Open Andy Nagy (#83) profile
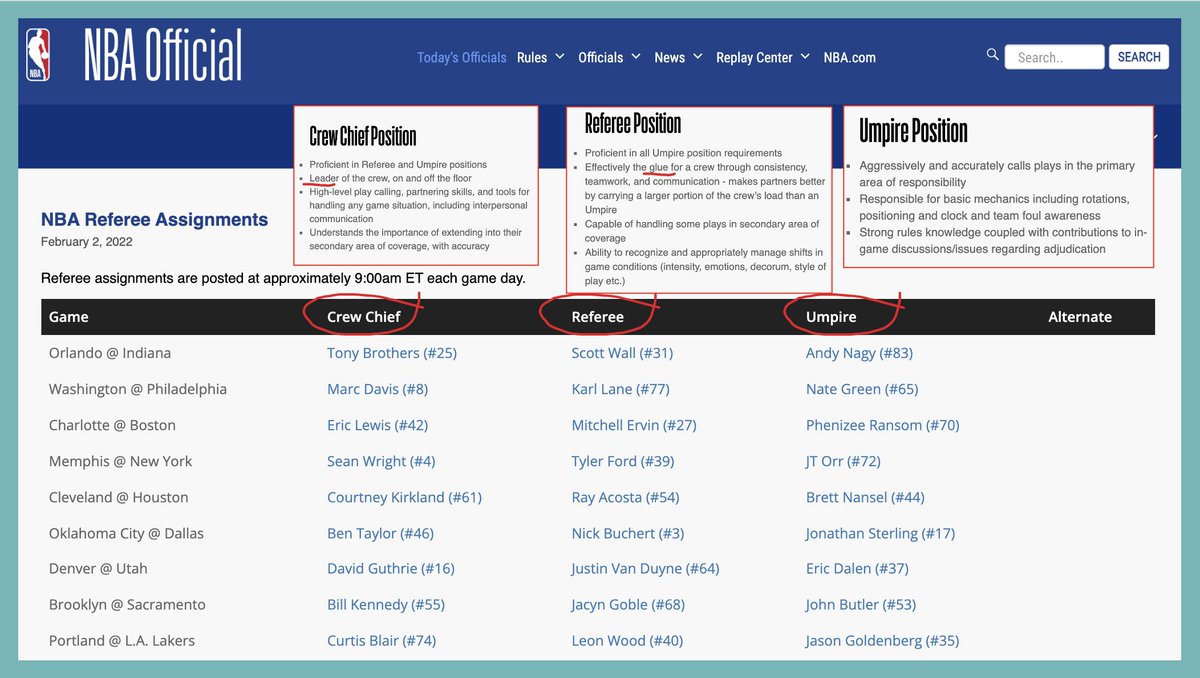Image resolution: width=1200 pixels, height=678 pixels. 859,353
